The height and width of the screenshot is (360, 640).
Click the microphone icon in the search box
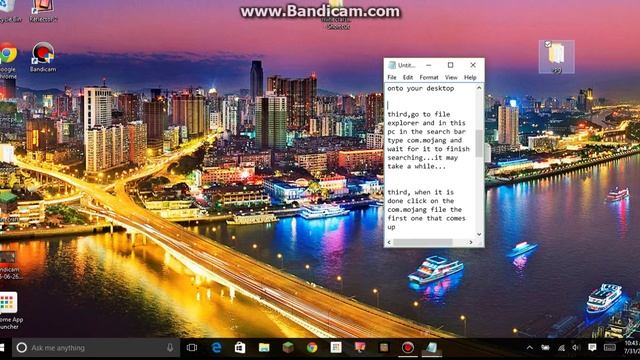(x=170, y=348)
